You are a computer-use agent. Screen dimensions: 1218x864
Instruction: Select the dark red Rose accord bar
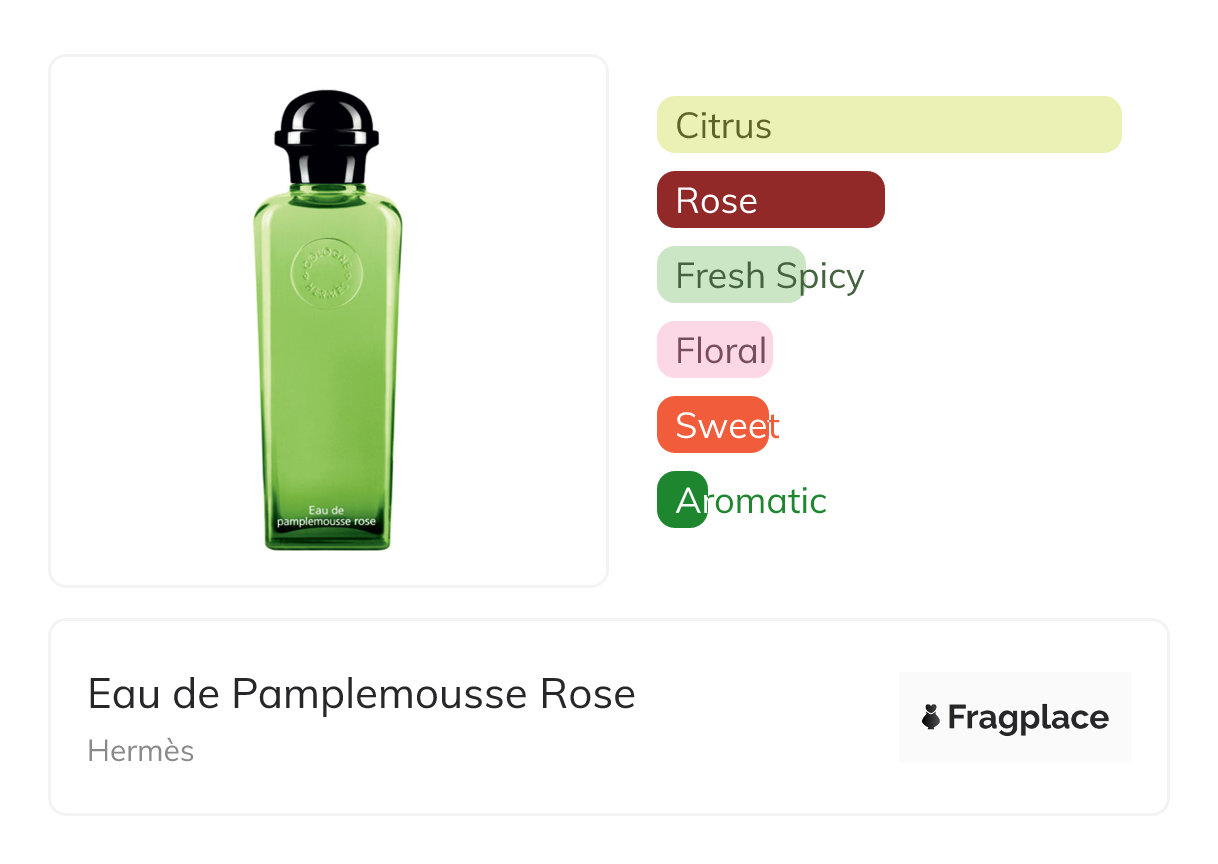tap(770, 200)
